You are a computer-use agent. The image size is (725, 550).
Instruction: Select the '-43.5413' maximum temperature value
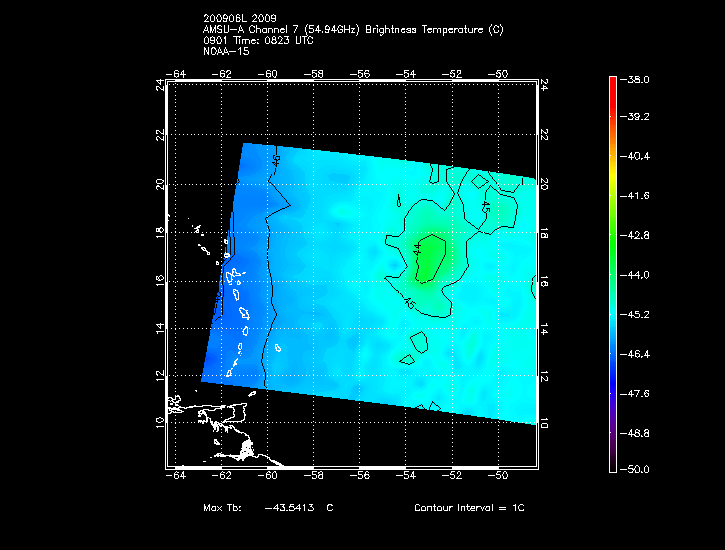point(289,508)
